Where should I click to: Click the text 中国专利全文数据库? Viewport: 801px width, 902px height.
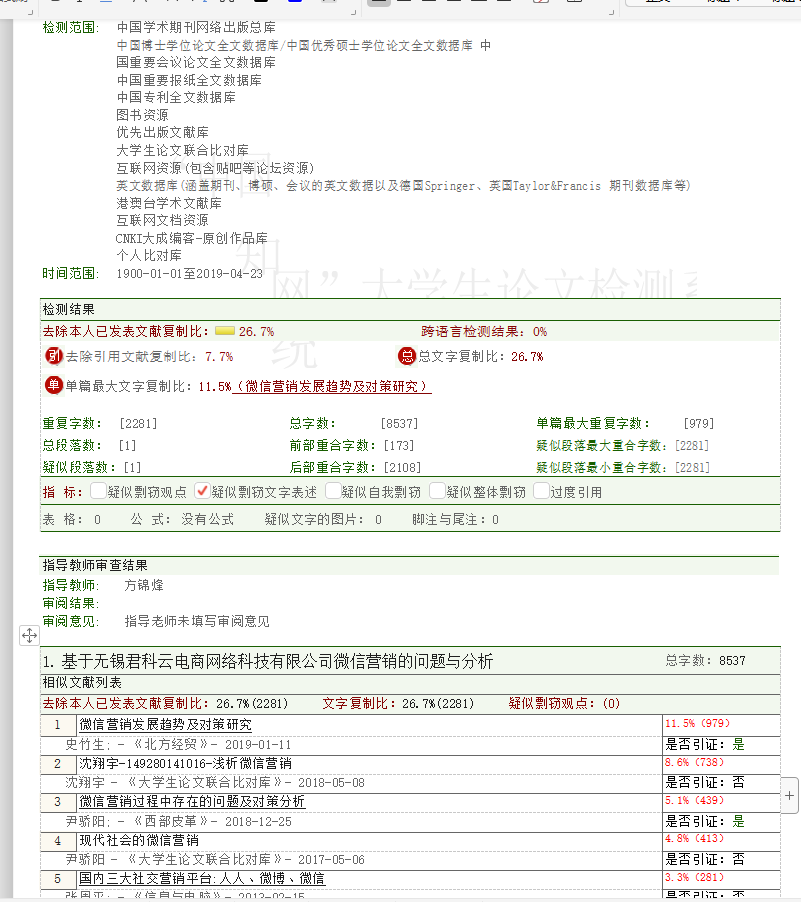[x=176, y=97]
